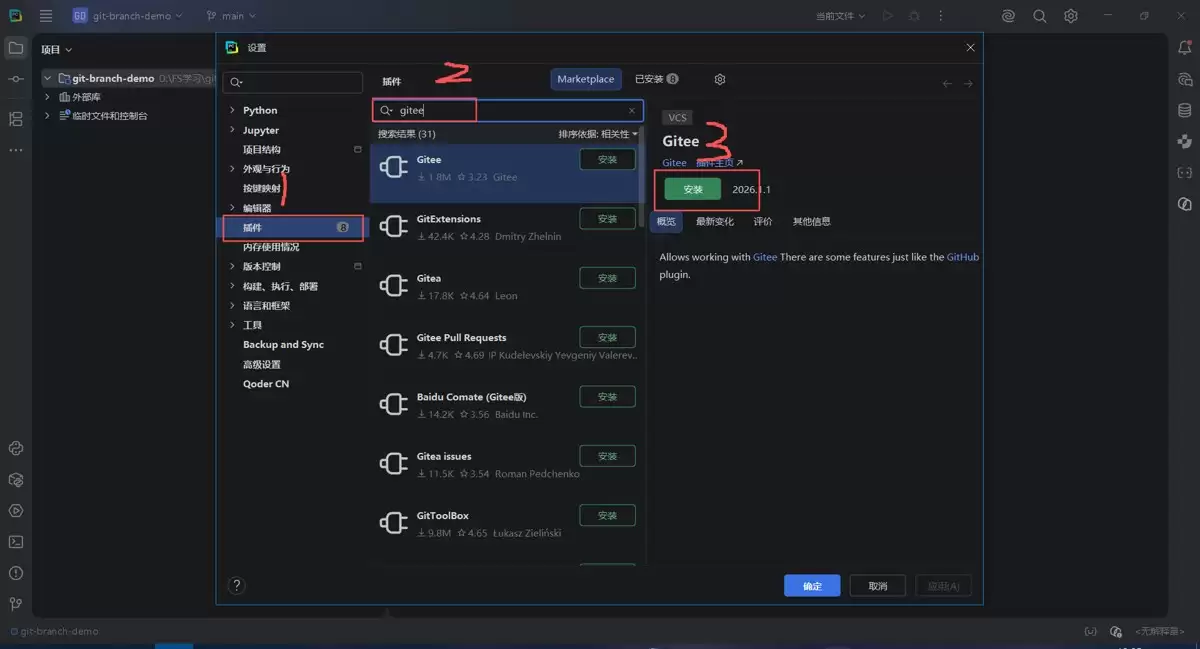
Task: Select the 概览 plugin detail tab
Action: (x=666, y=221)
